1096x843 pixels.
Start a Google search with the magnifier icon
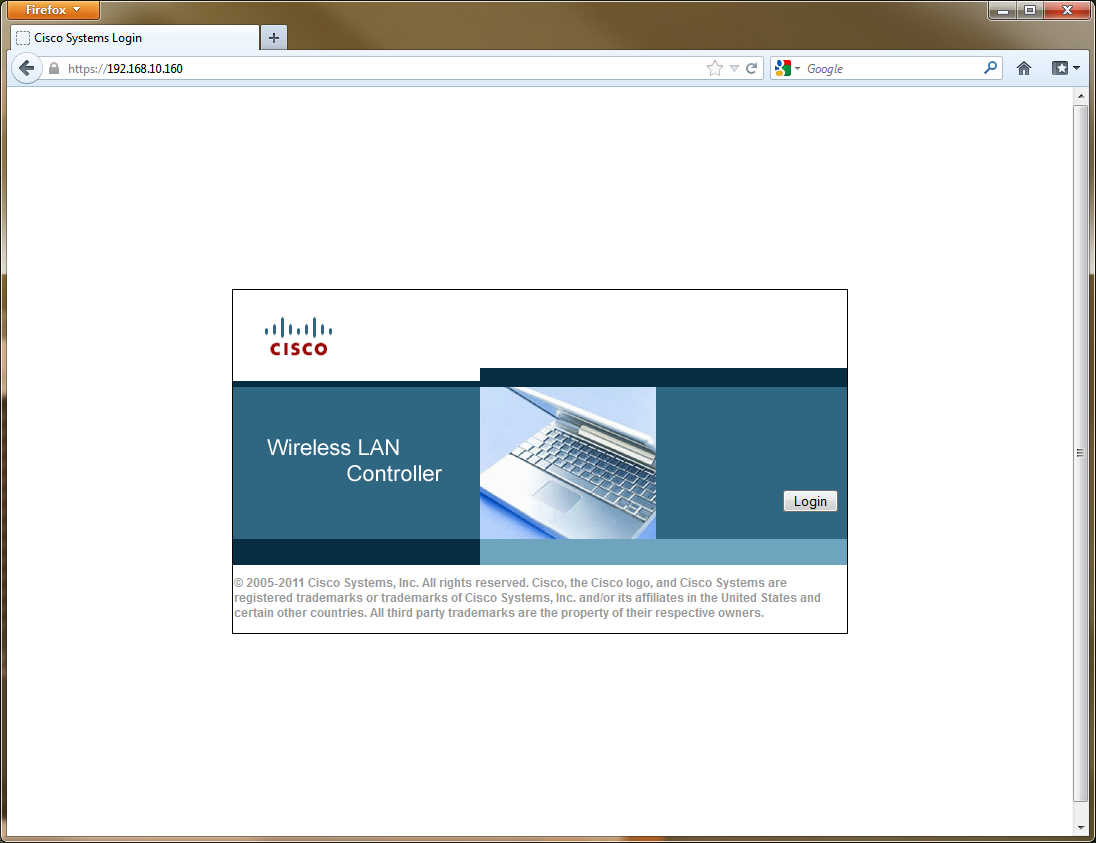(989, 68)
